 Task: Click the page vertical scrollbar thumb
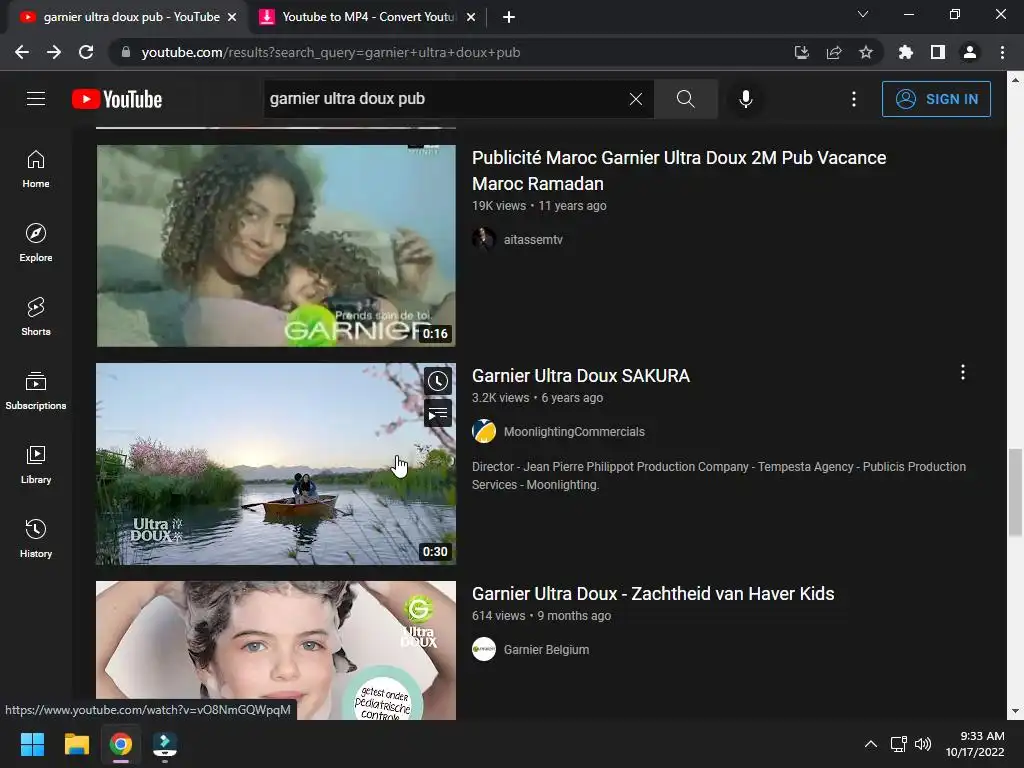[1014, 492]
